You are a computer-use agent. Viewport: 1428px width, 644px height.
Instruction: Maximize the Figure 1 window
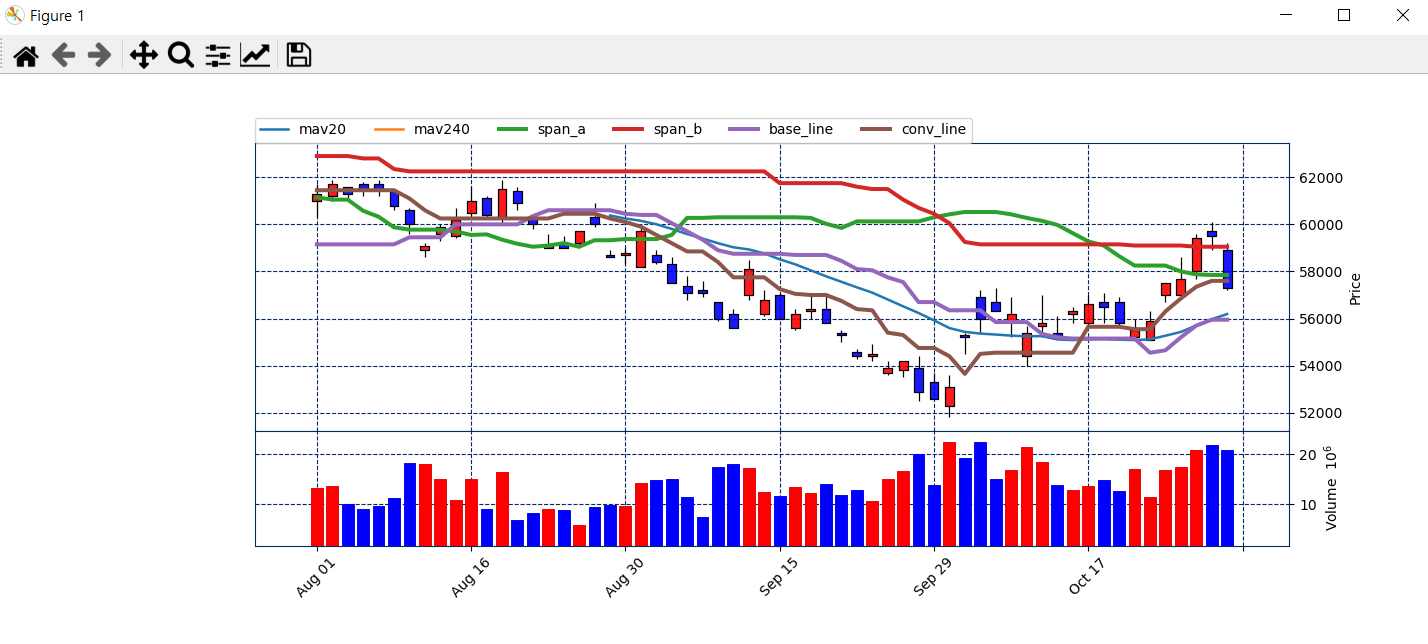(1344, 15)
